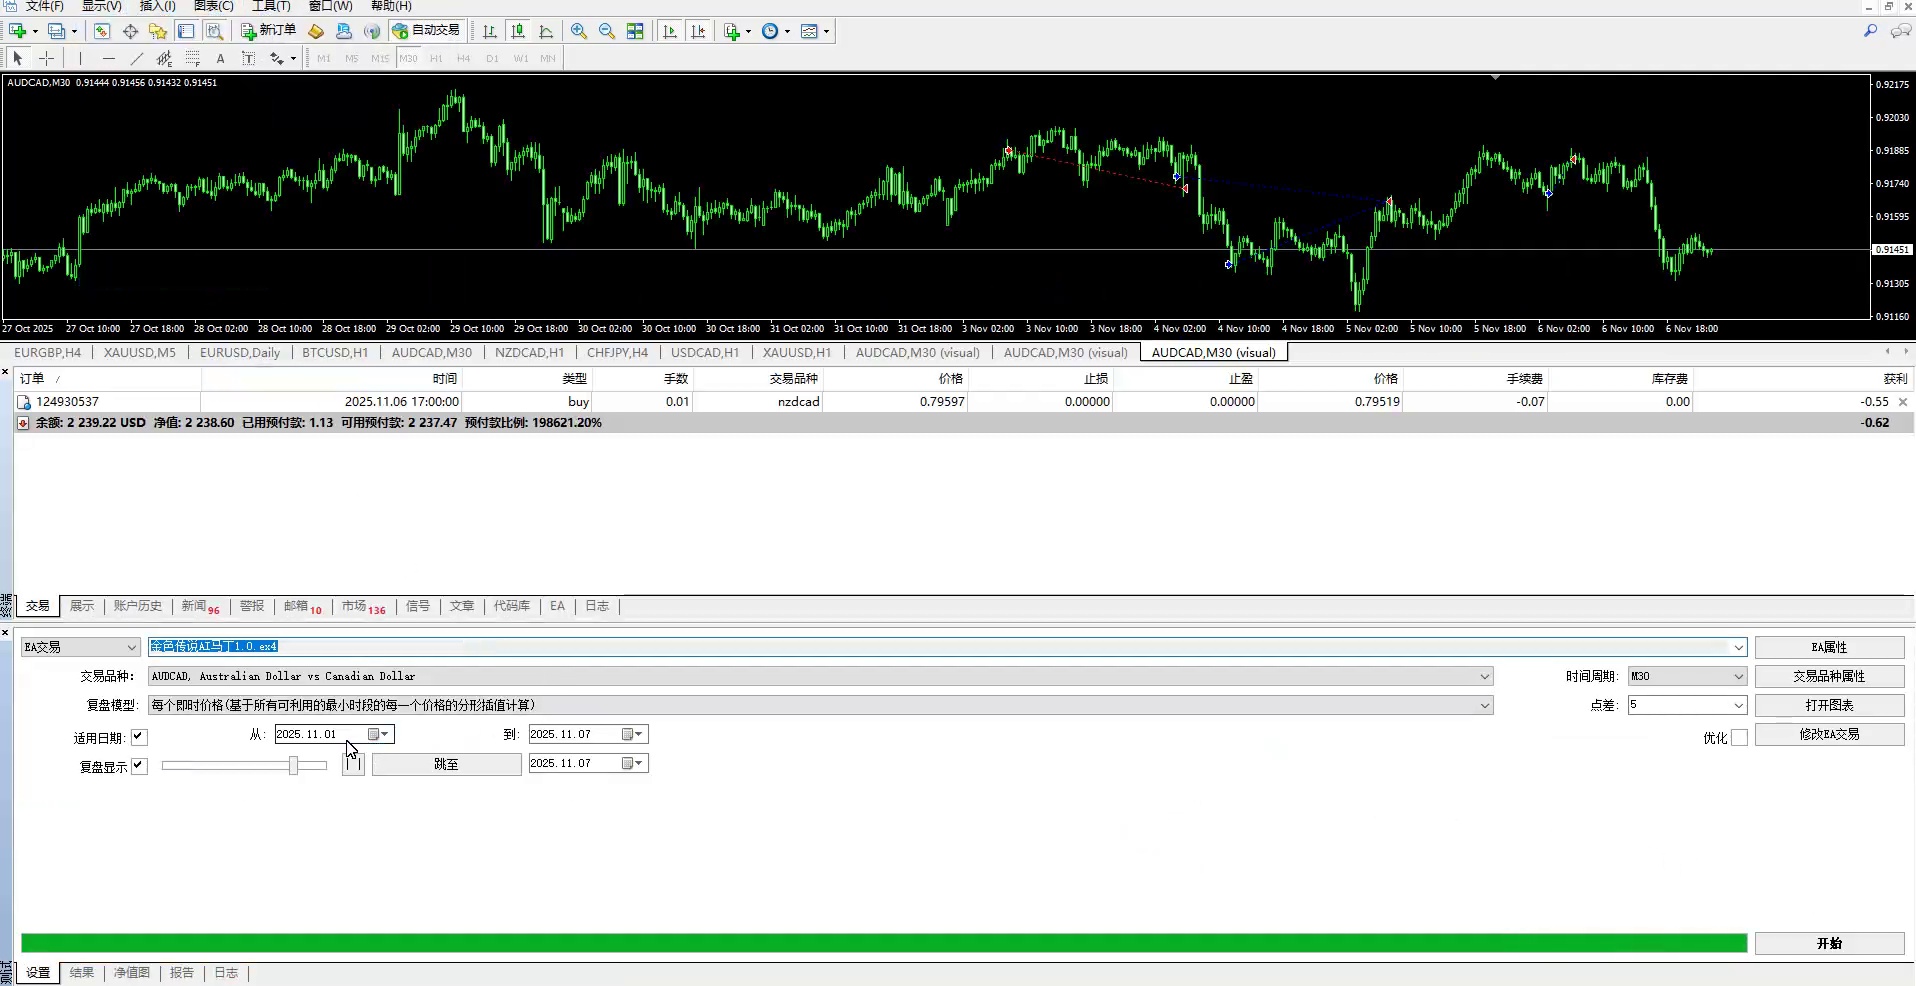
Task: Select the M30 timeframe button
Action: (x=408, y=58)
